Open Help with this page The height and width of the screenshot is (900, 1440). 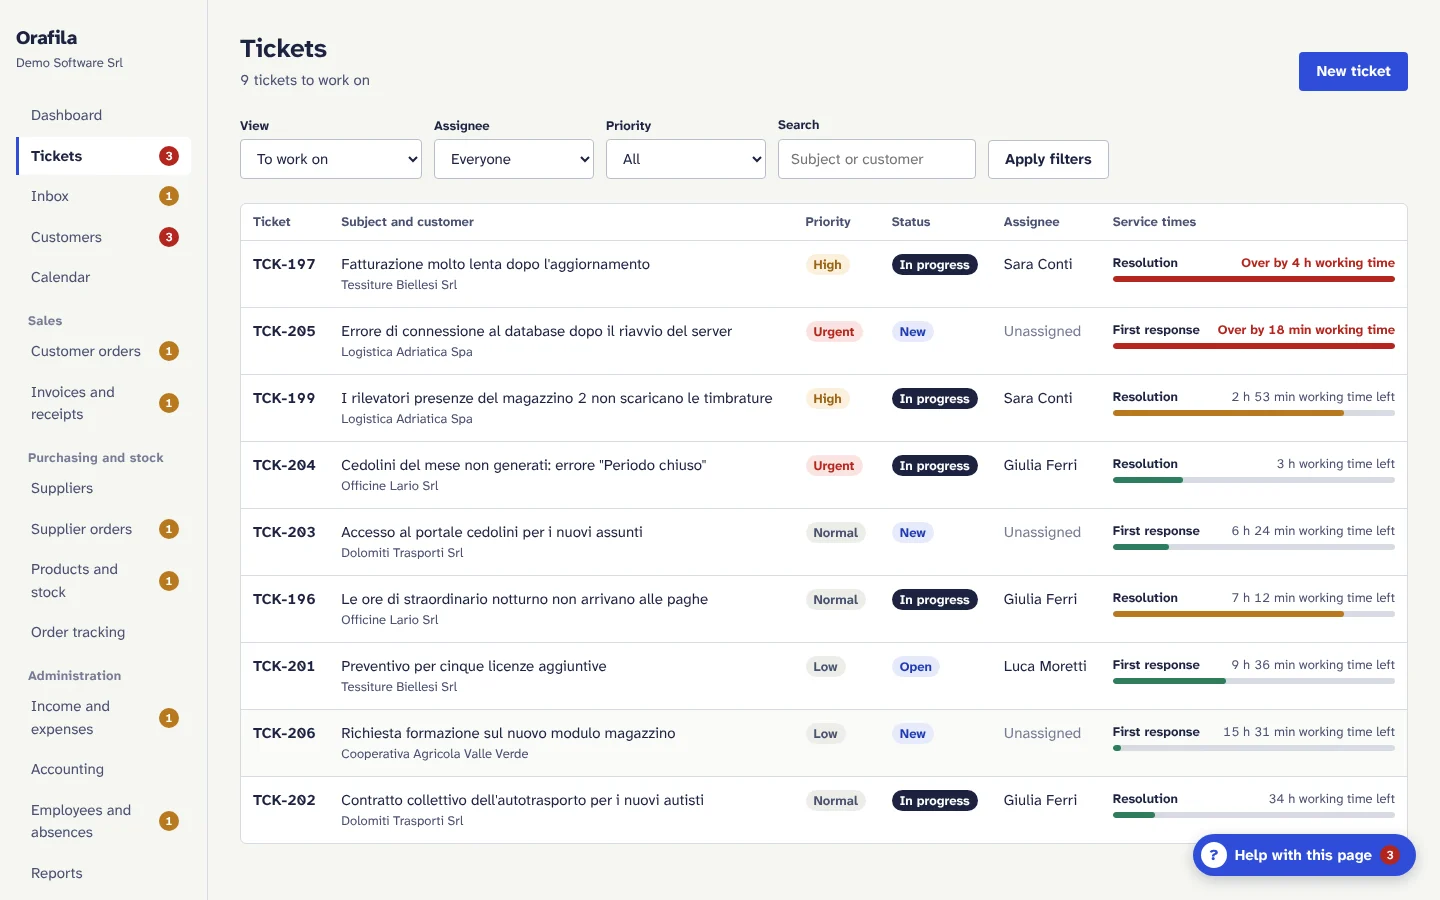1304,855
